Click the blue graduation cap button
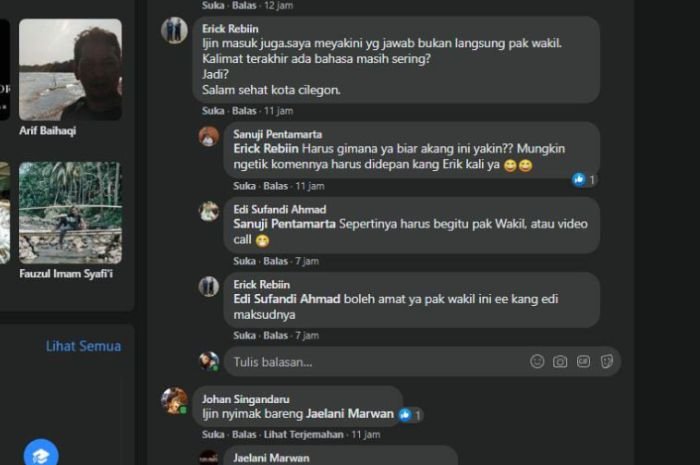The width and height of the screenshot is (700, 465). pos(41,453)
